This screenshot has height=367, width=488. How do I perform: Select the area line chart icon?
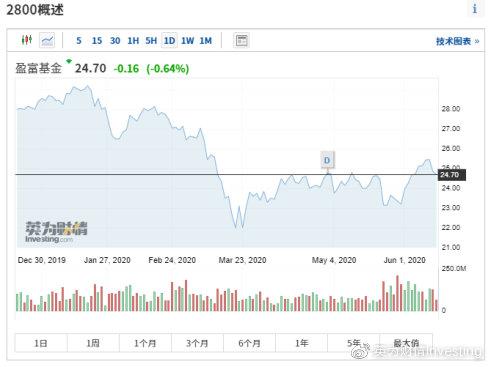pyautogui.click(x=47, y=40)
